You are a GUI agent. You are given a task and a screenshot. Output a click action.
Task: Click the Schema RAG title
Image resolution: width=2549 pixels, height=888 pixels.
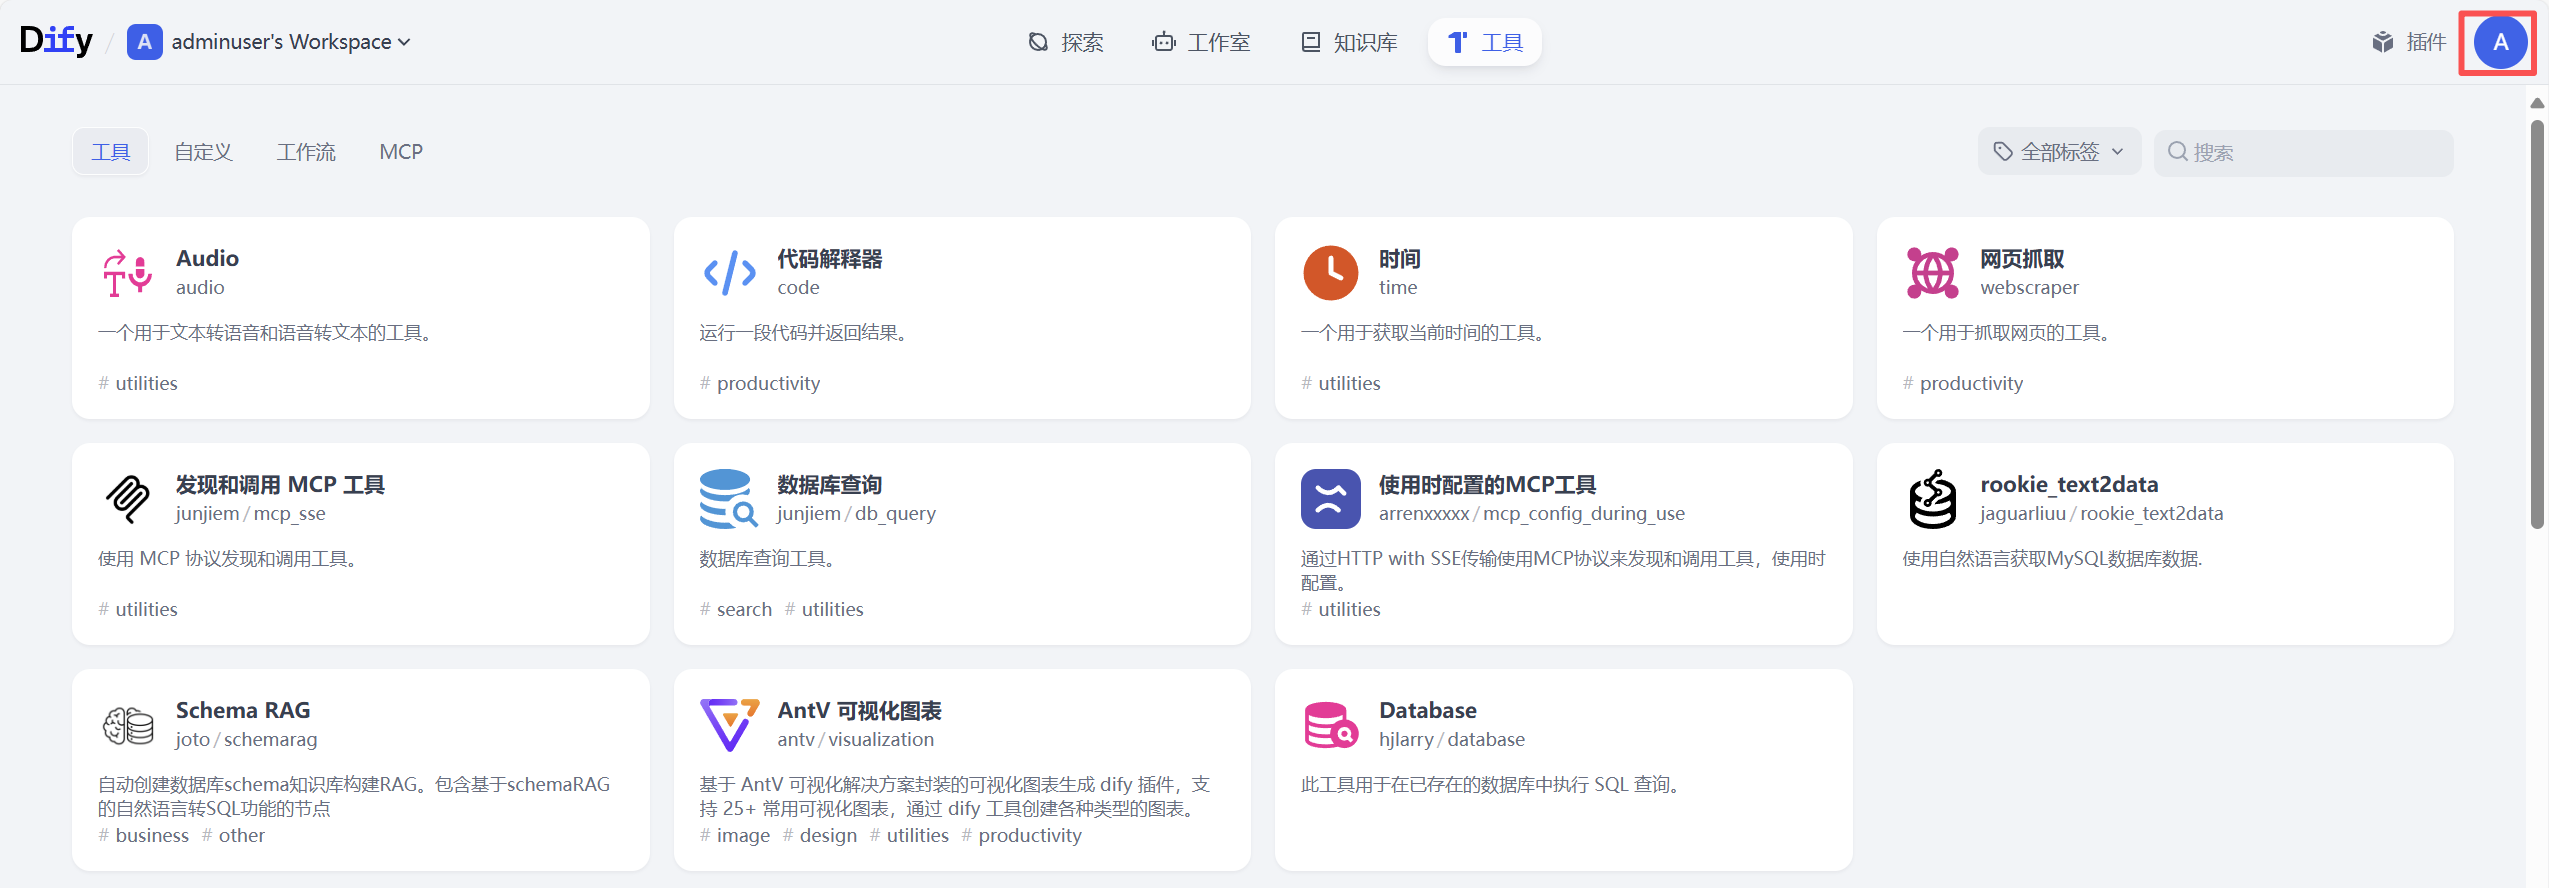click(243, 710)
